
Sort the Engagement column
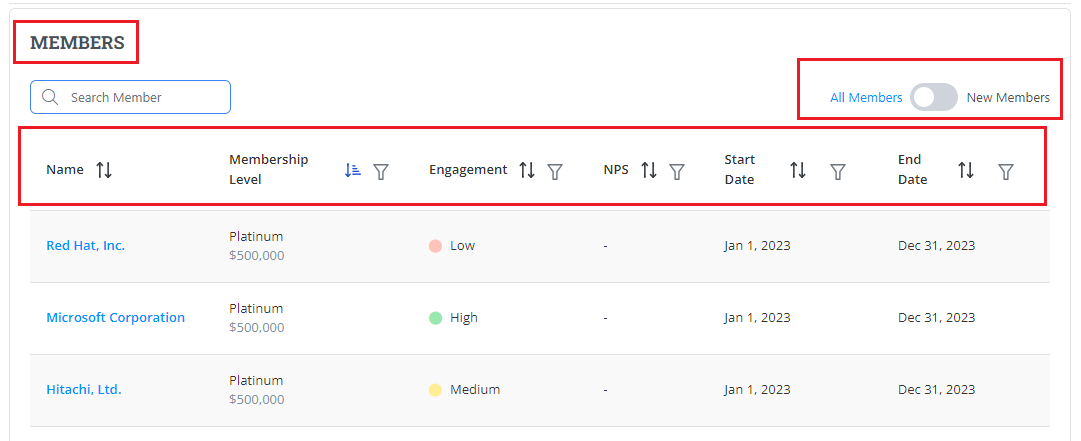pyautogui.click(x=527, y=171)
